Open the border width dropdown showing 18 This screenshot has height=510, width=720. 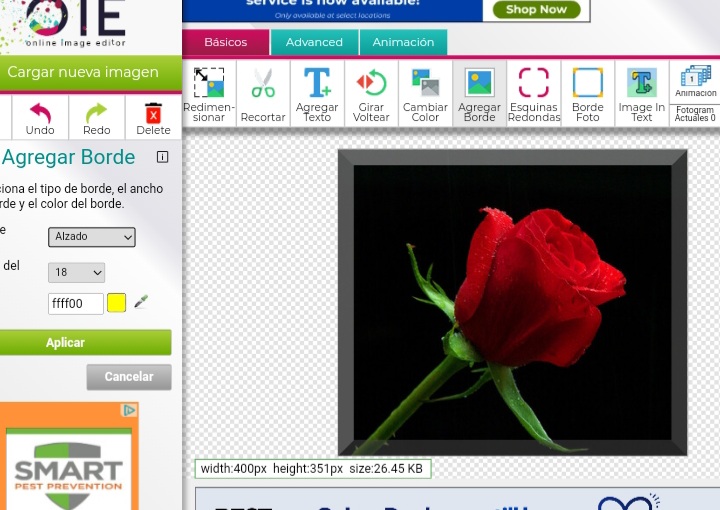[76, 273]
